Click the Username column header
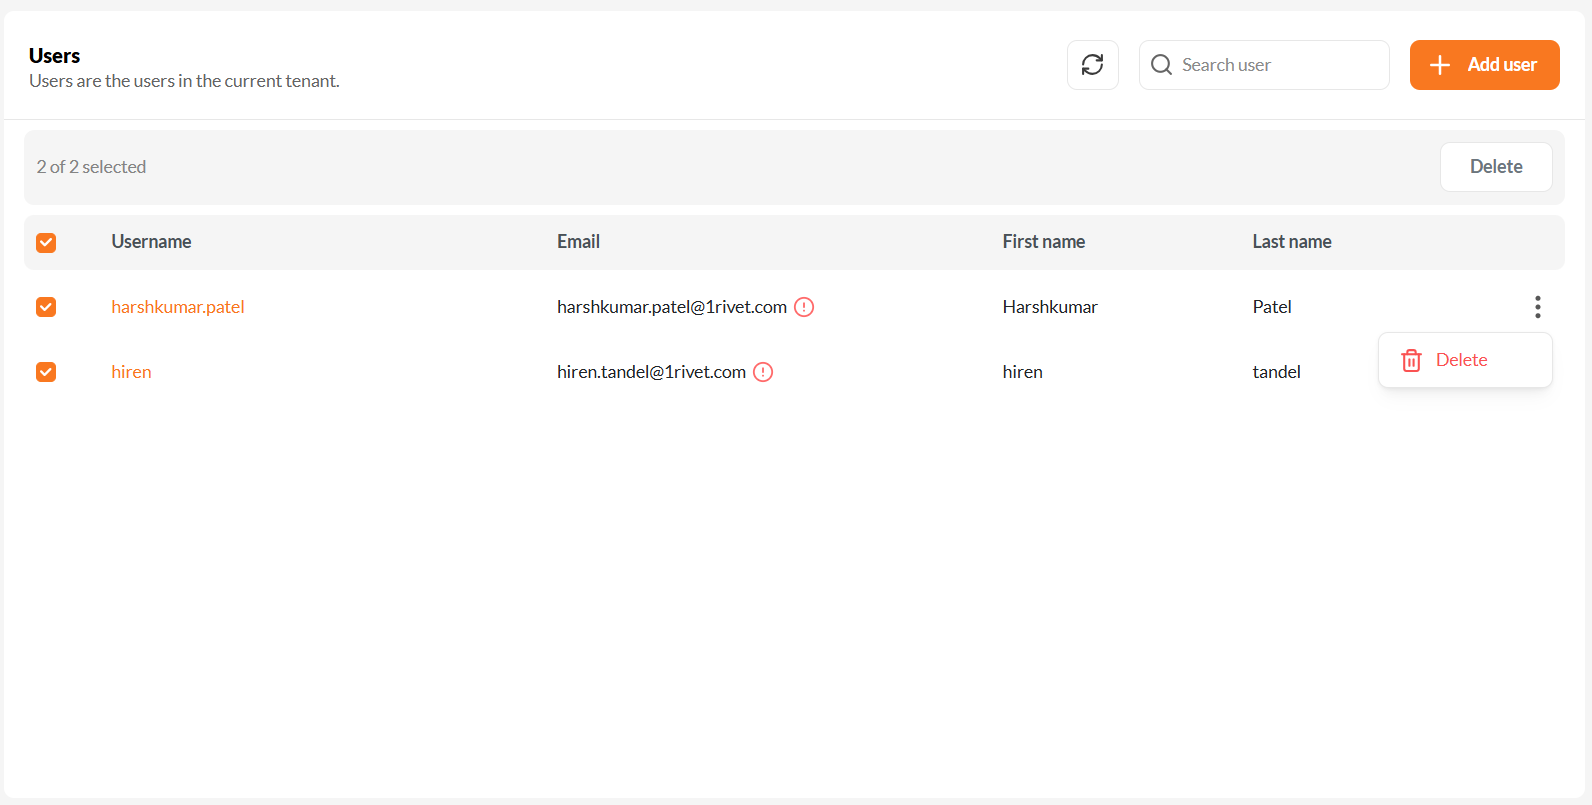 (x=151, y=242)
